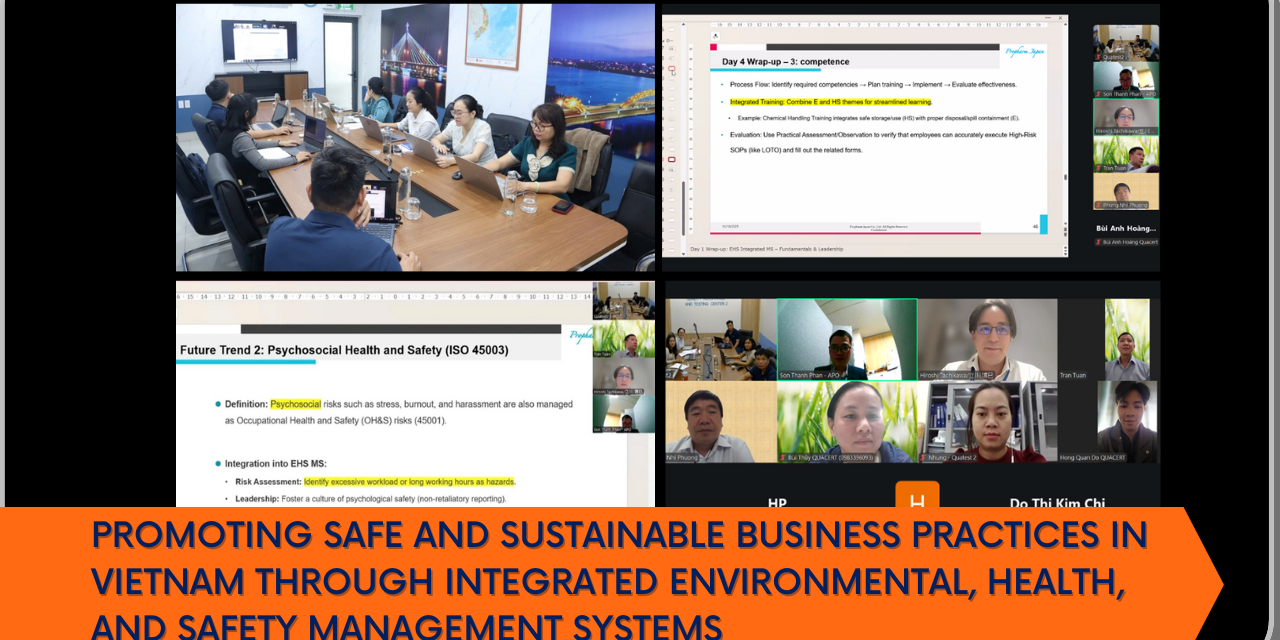Click the small icon above the slide's top-left corner
Screen dimensions: 1280x640
pyautogui.click(x=714, y=35)
